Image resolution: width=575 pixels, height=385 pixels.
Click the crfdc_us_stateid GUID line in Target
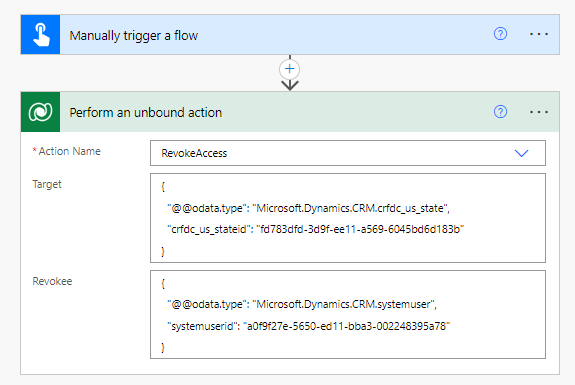point(315,229)
